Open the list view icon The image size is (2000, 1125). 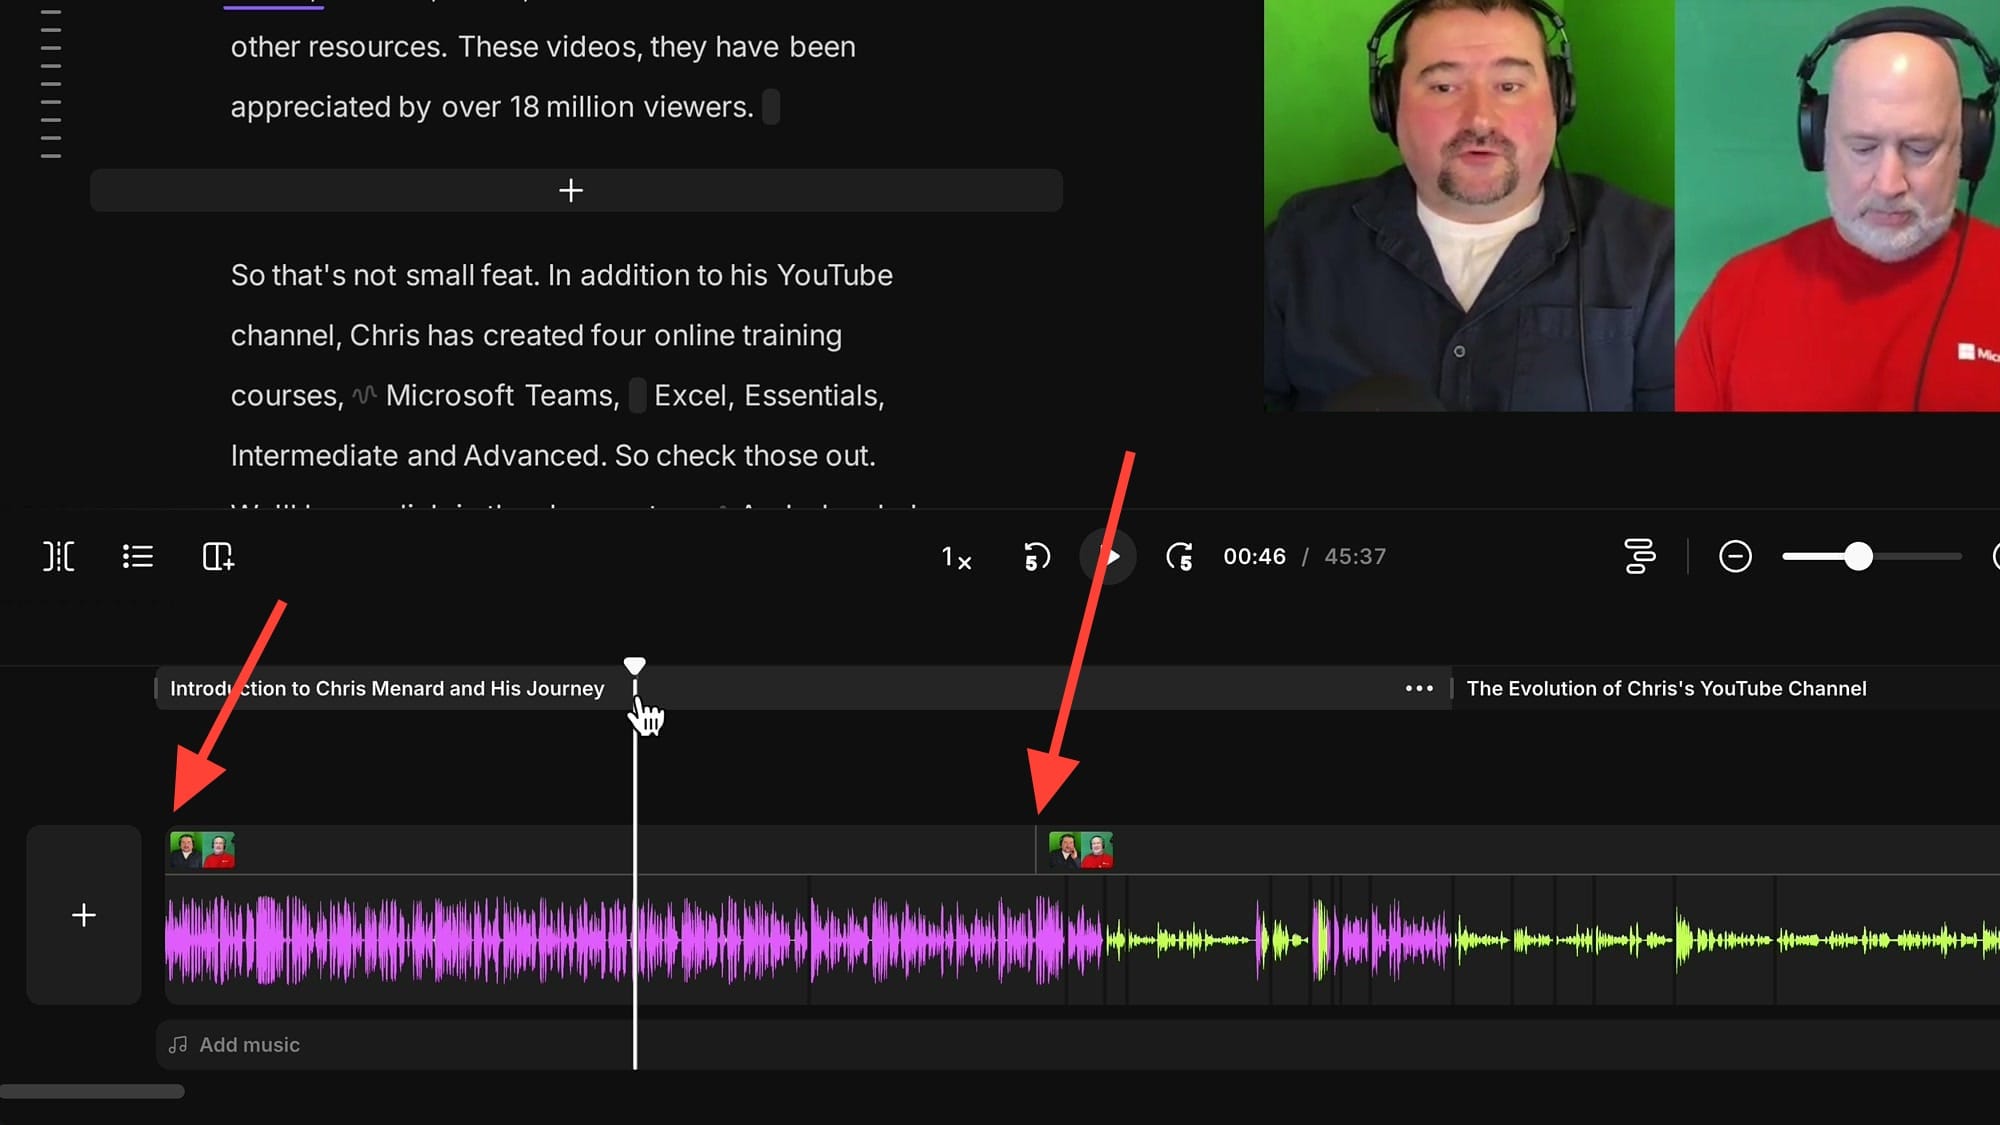click(138, 556)
